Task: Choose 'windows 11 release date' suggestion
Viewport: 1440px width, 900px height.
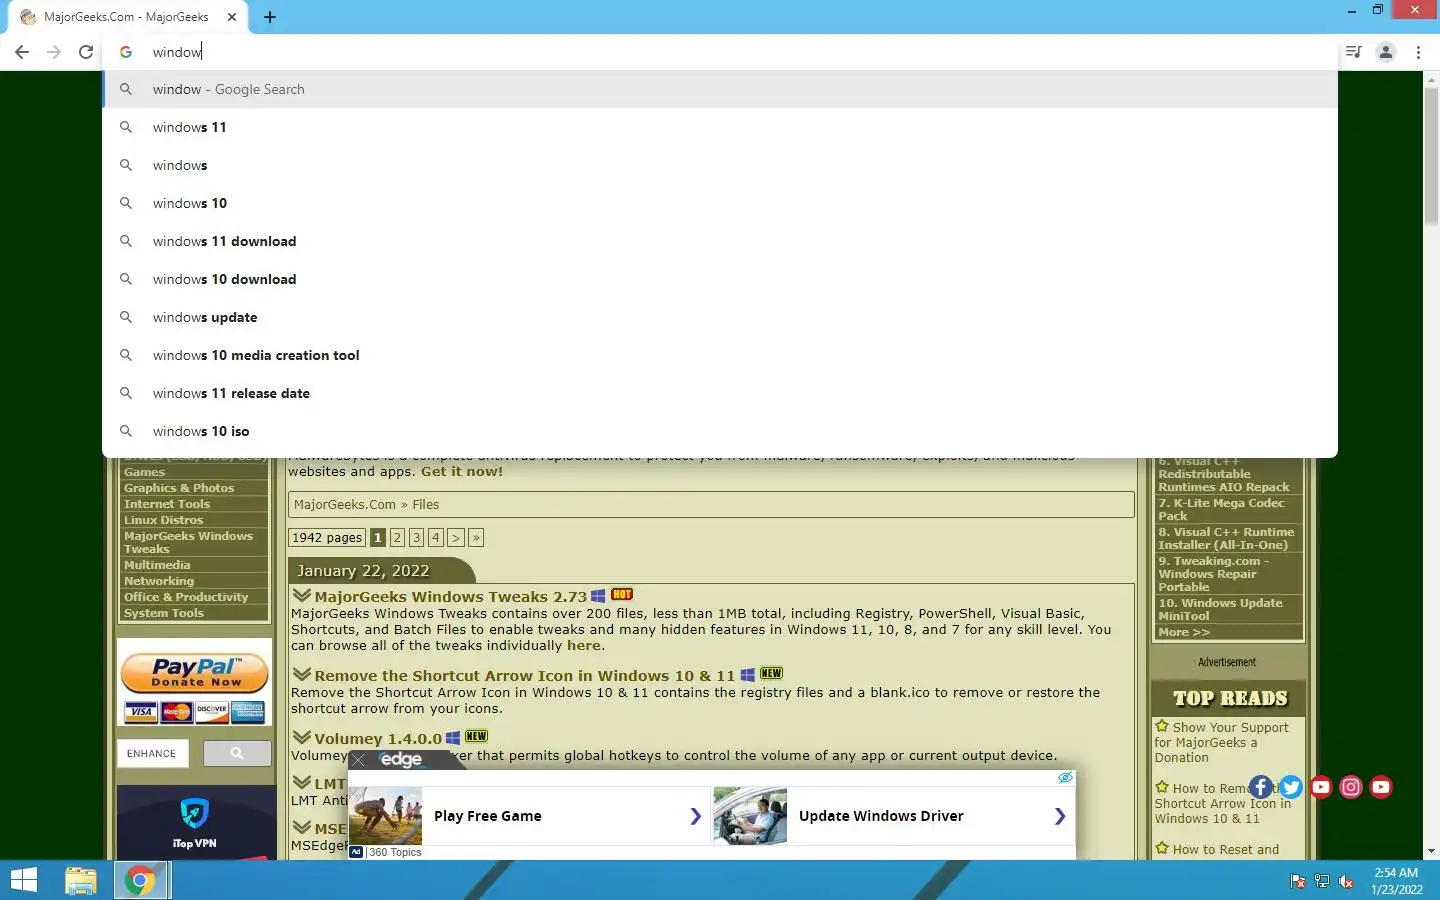Action: click(x=720, y=393)
